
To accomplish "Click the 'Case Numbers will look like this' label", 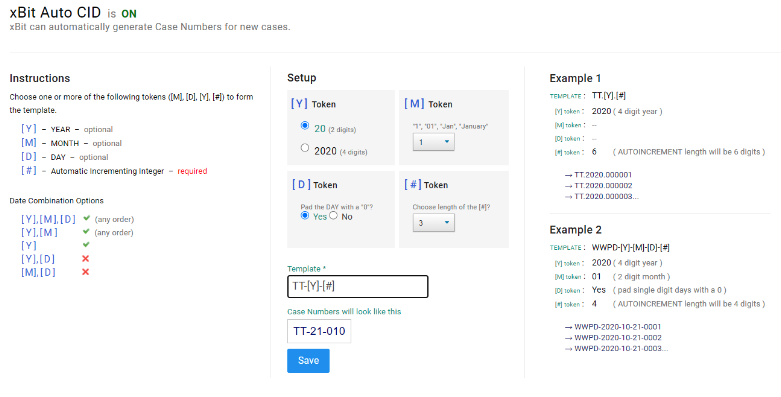I will (x=344, y=311).
